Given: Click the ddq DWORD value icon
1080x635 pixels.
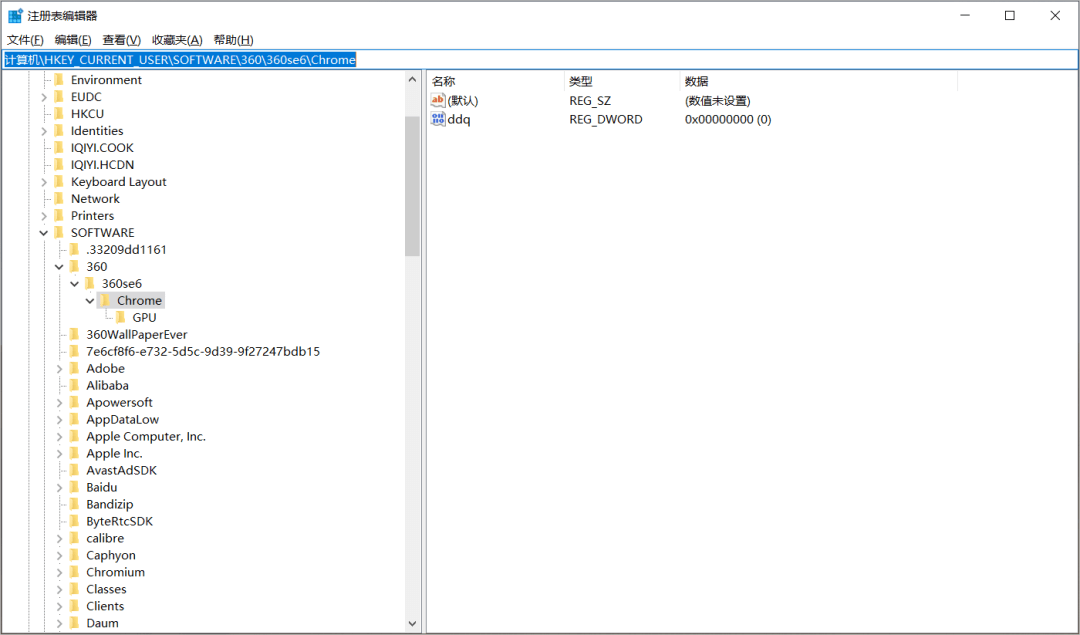Looking at the screenshot, I should (x=438, y=119).
